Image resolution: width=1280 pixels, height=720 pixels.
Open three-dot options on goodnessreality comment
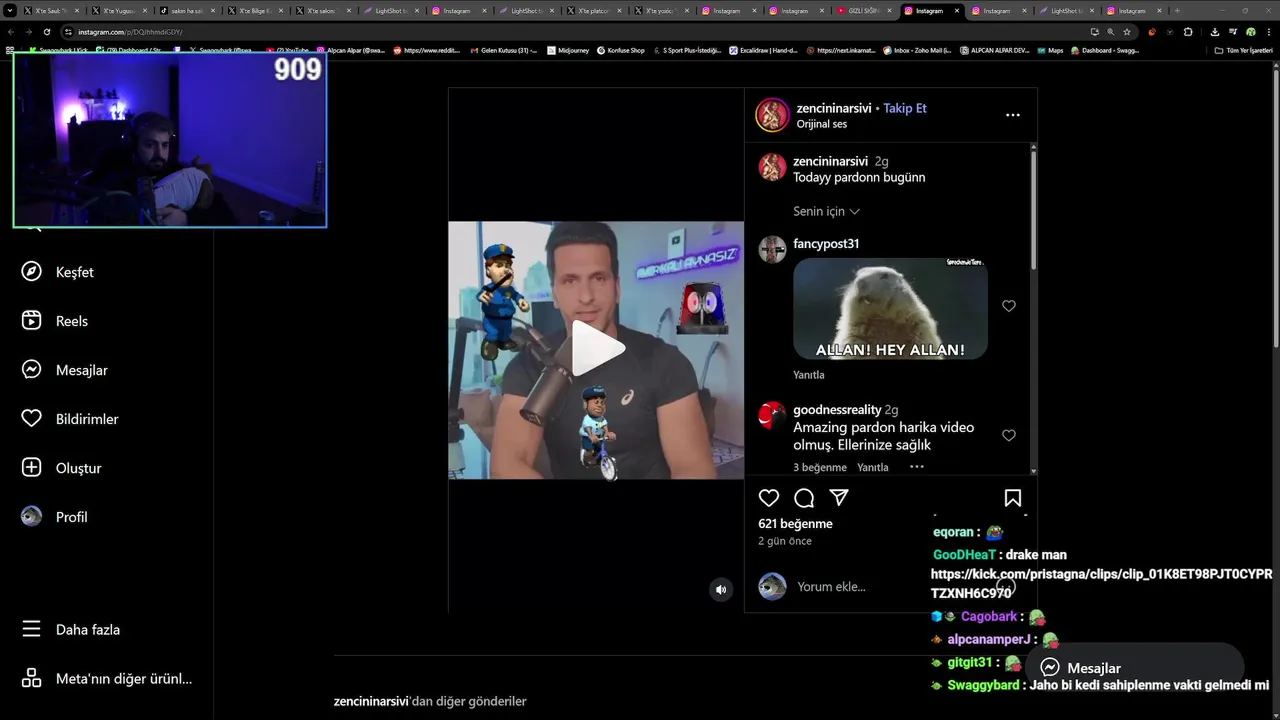(x=917, y=467)
